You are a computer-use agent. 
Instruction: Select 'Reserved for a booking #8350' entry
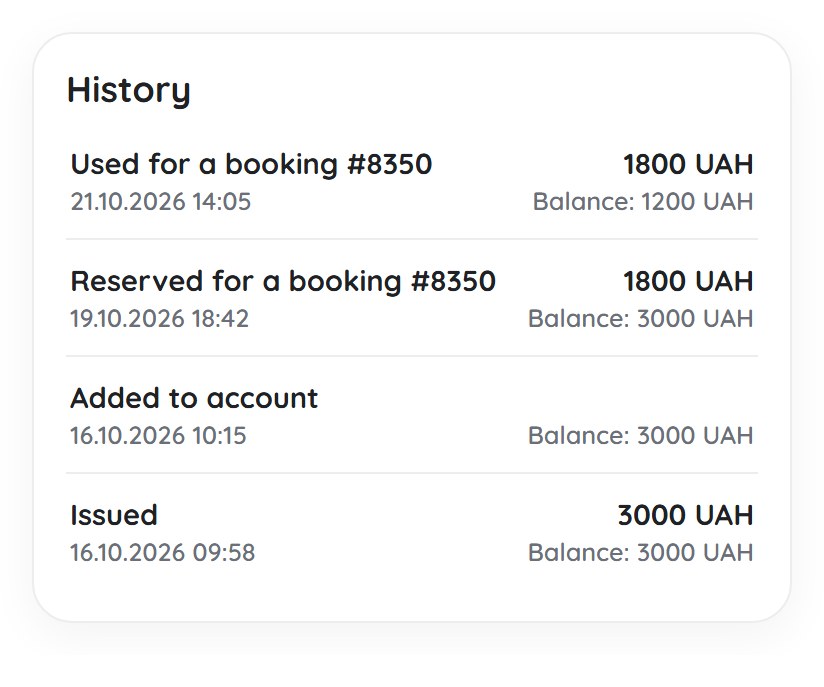click(x=283, y=281)
